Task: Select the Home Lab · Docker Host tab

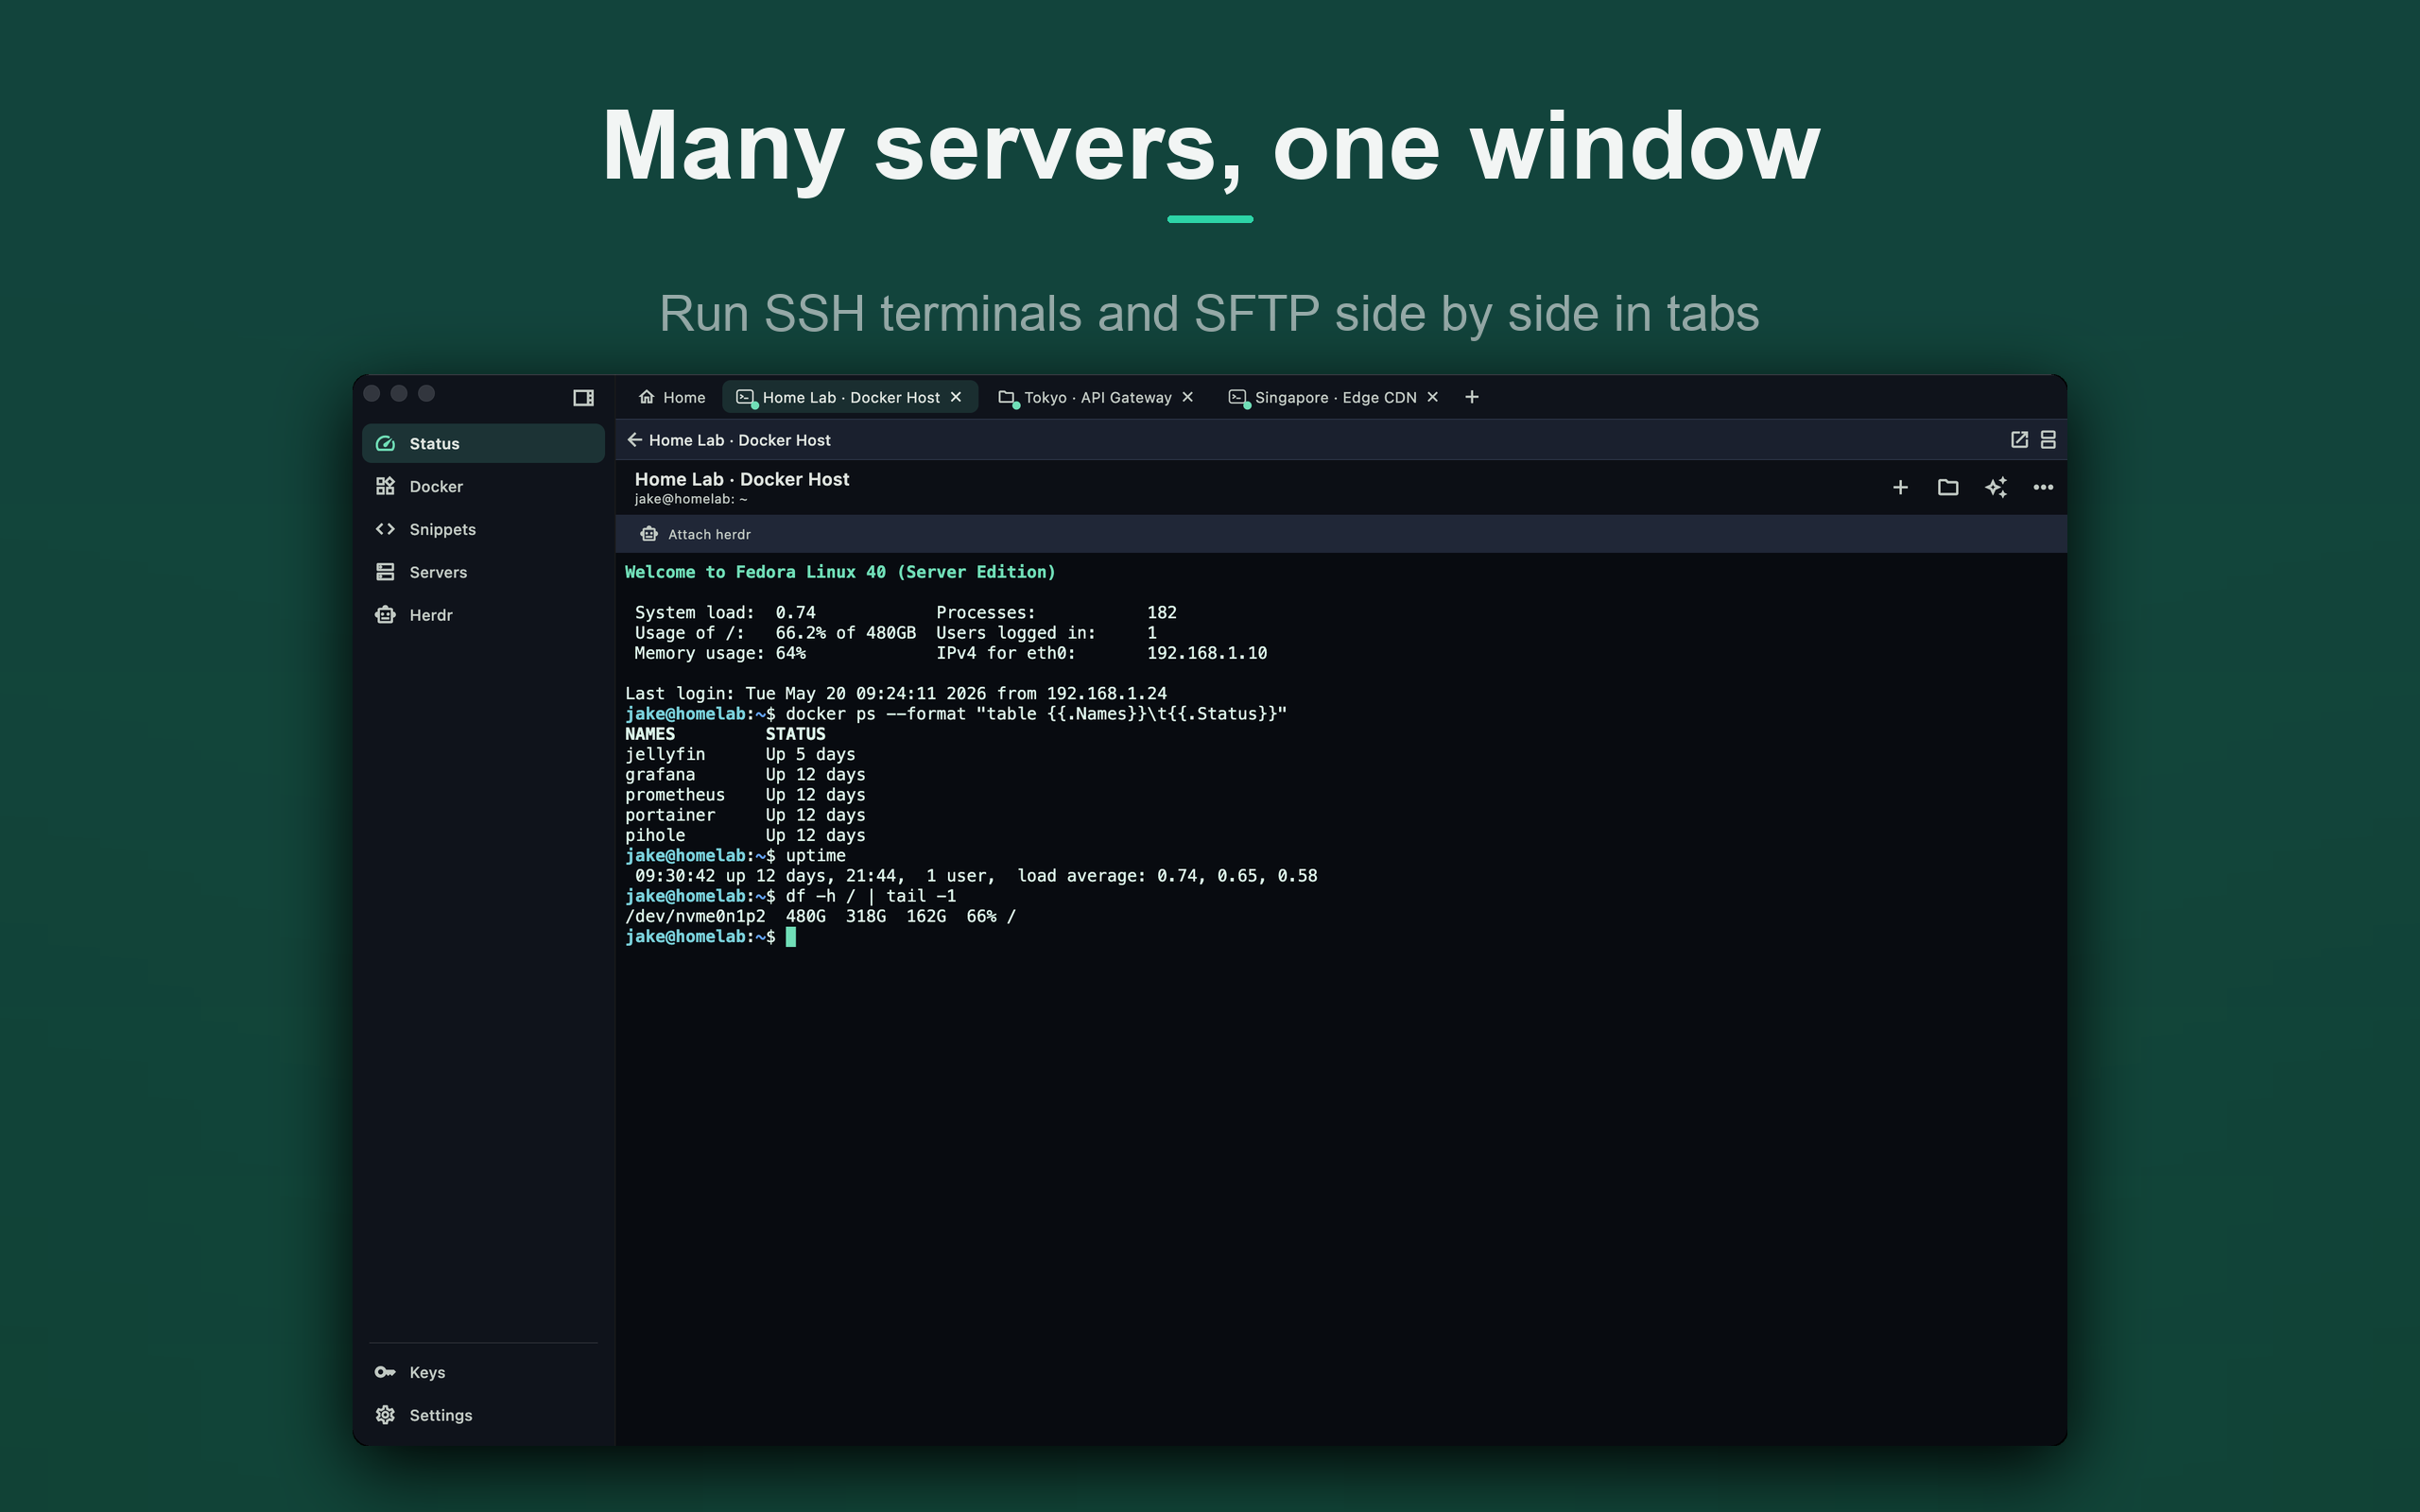Action: click(x=850, y=397)
